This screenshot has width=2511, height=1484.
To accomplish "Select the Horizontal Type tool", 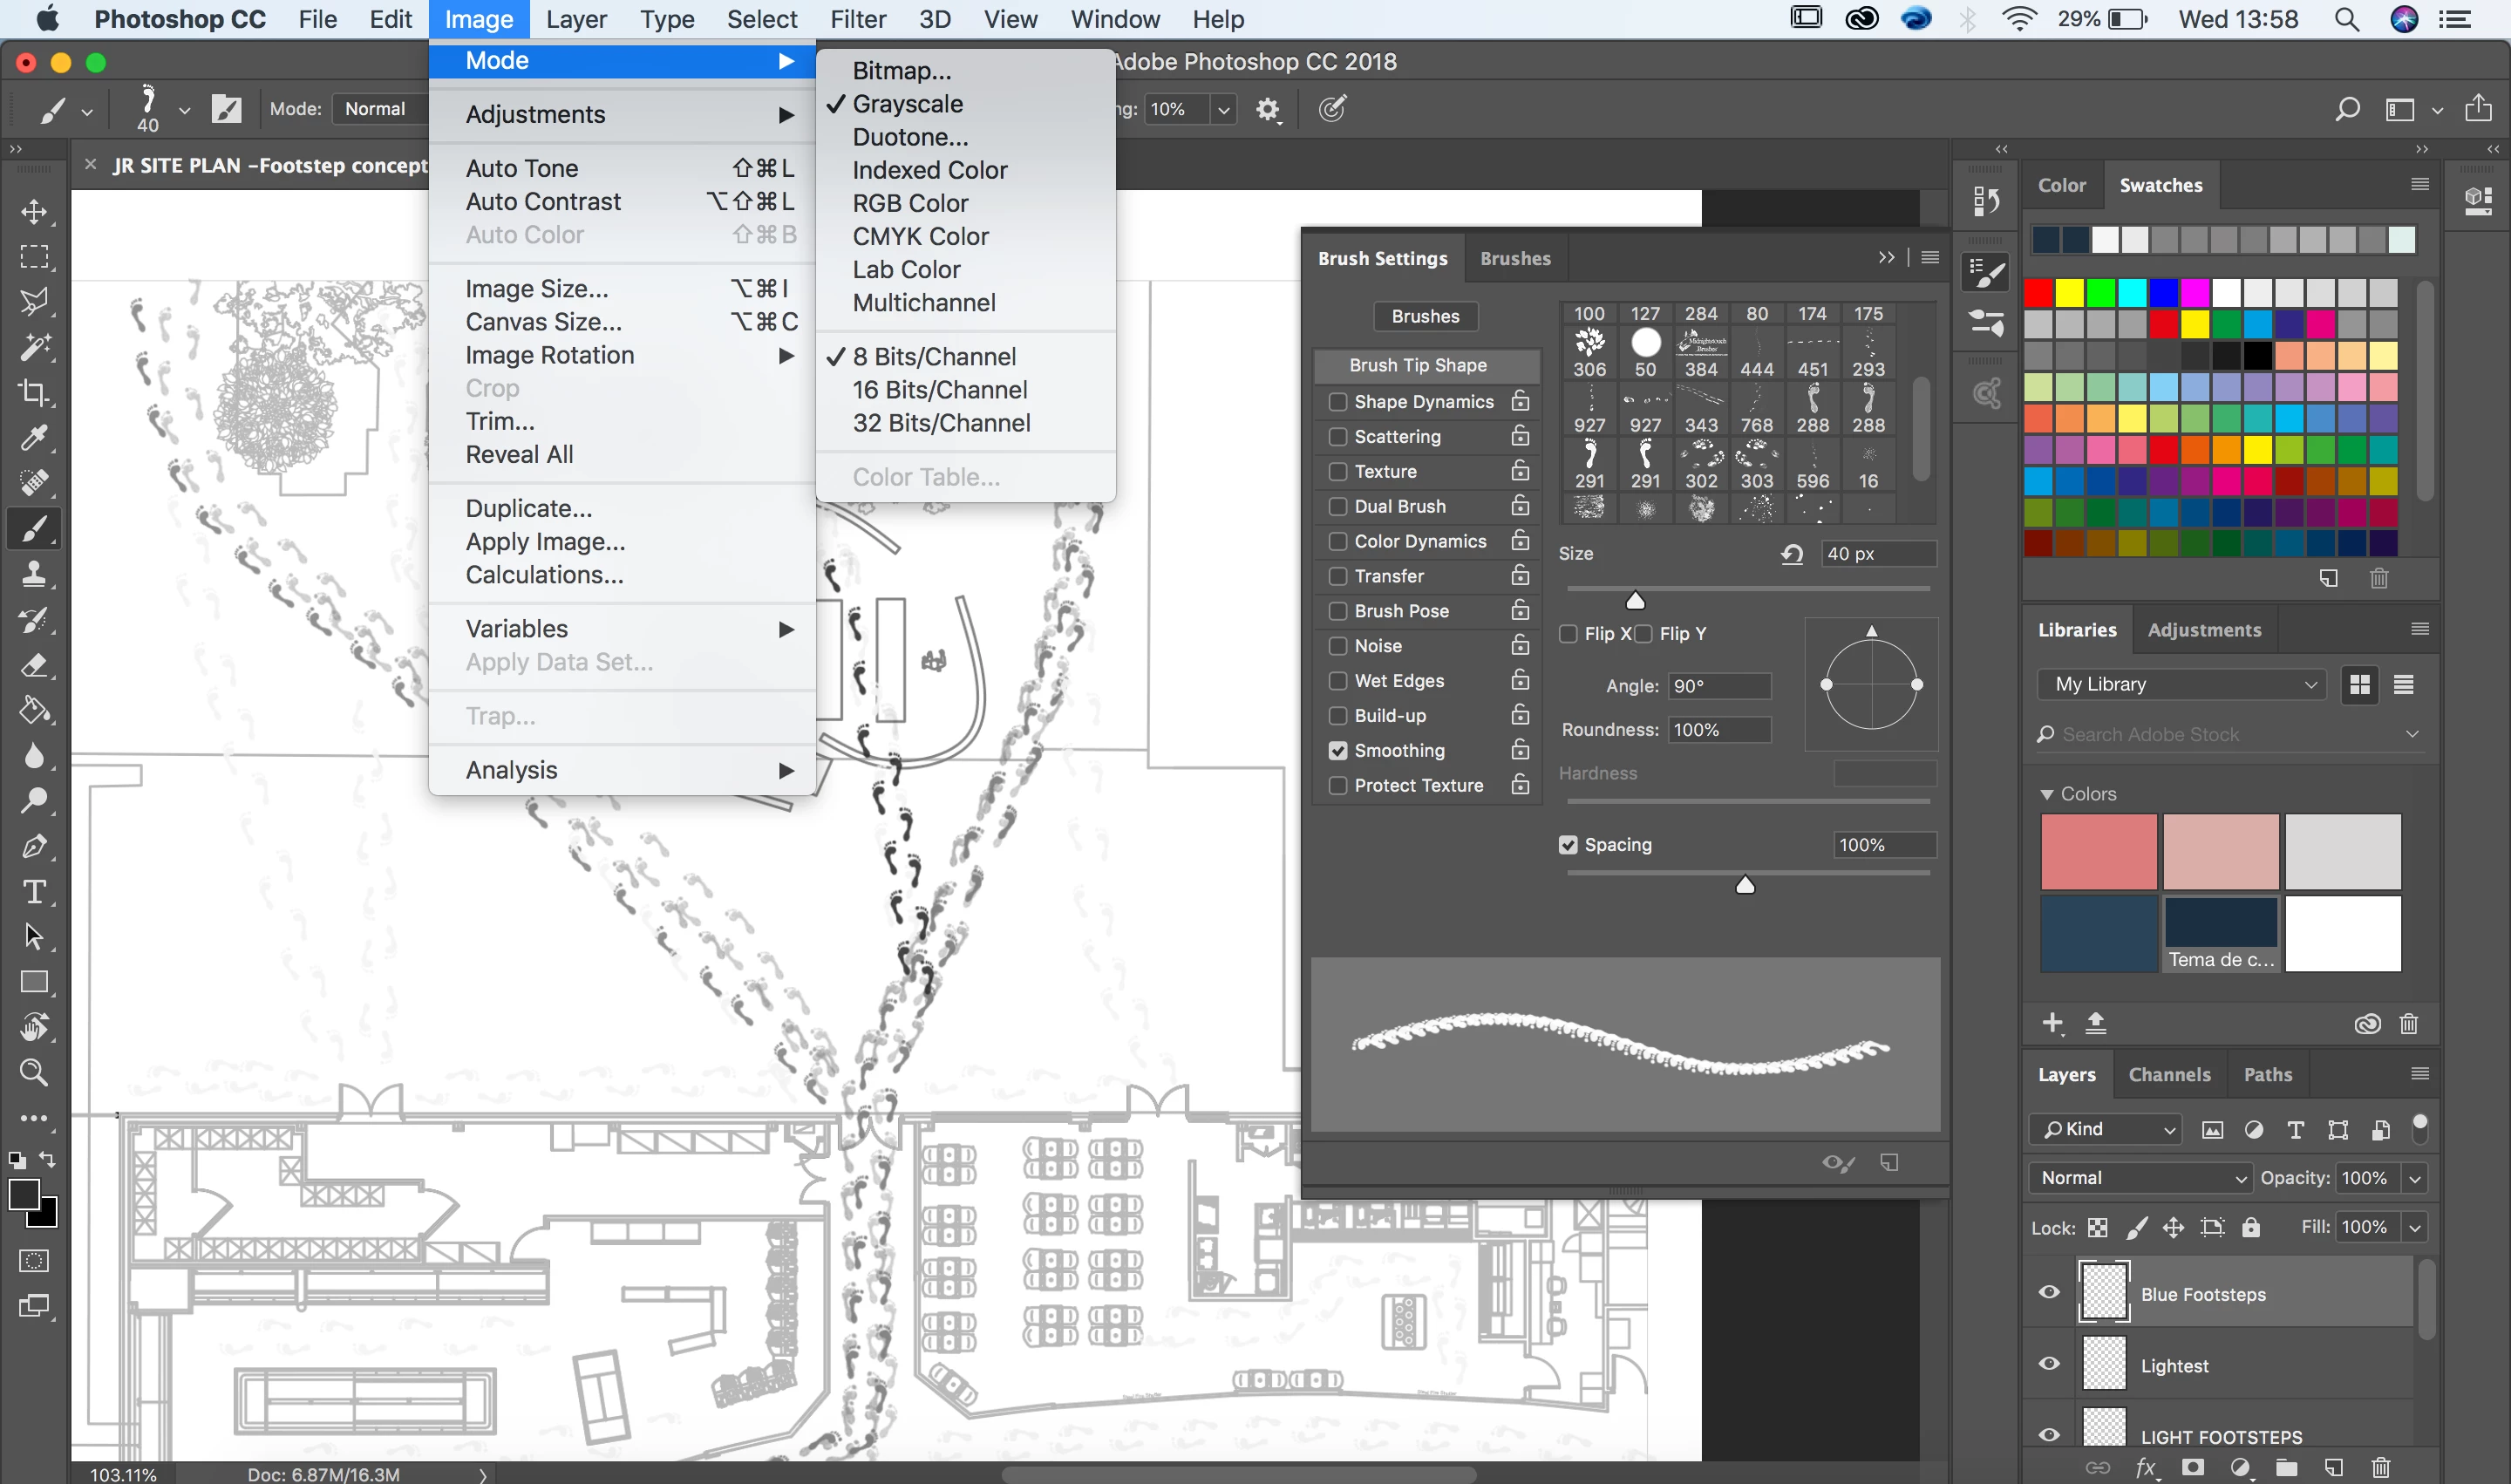I will (34, 891).
